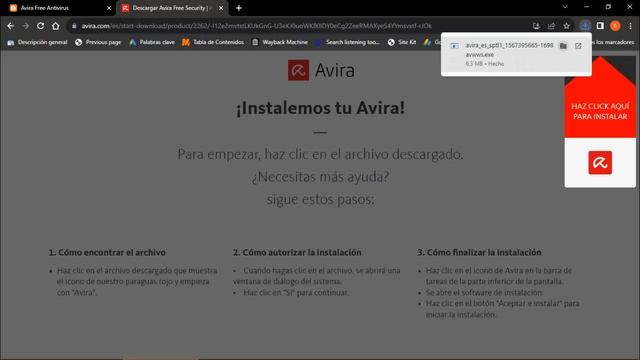Click the '¿Necesitas más ayuda?' text

[x=320, y=177]
